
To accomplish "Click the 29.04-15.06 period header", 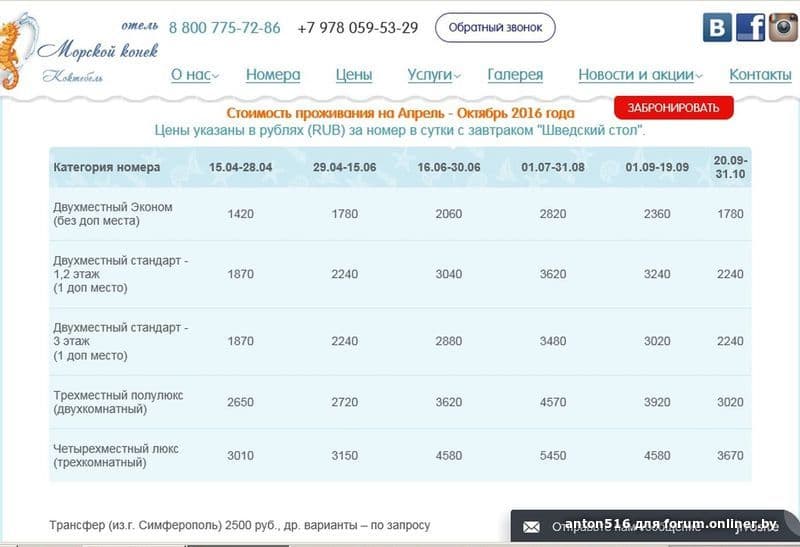I will click(x=344, y=167).
